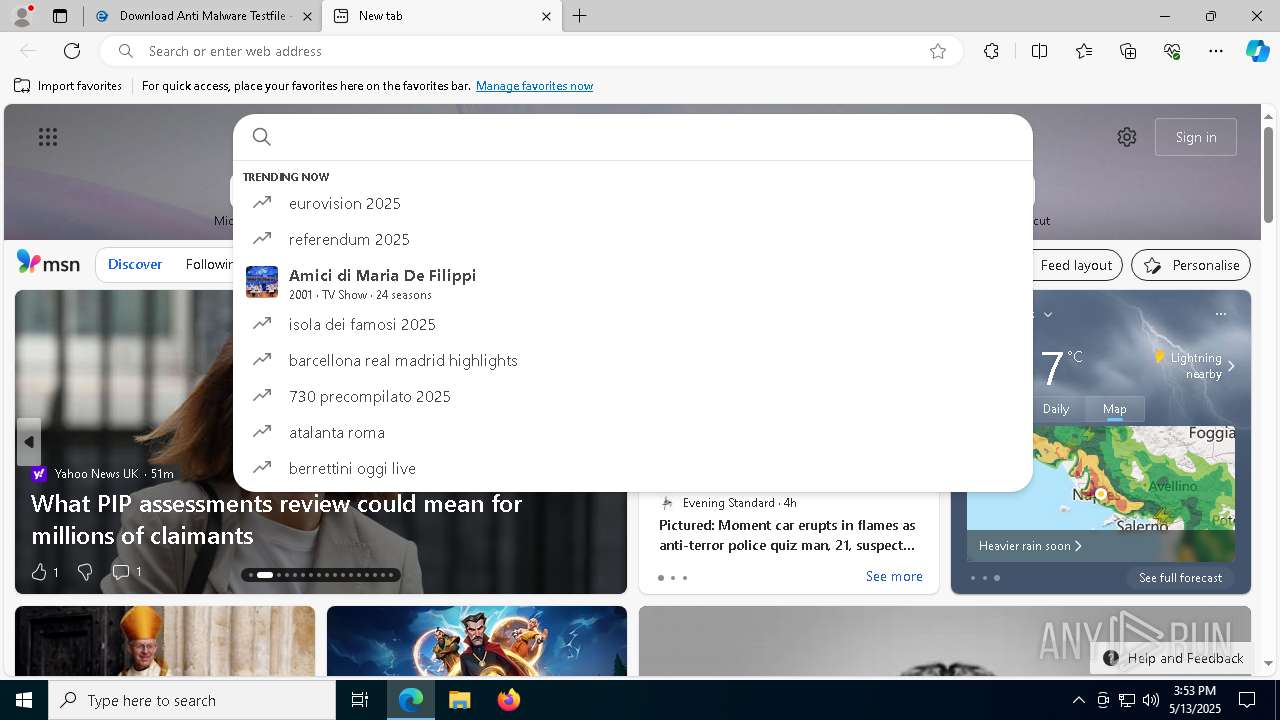Click the Sign in button
This screenshot has width=1280, height=720.
pyautogui.click(x=1196, y=137)
